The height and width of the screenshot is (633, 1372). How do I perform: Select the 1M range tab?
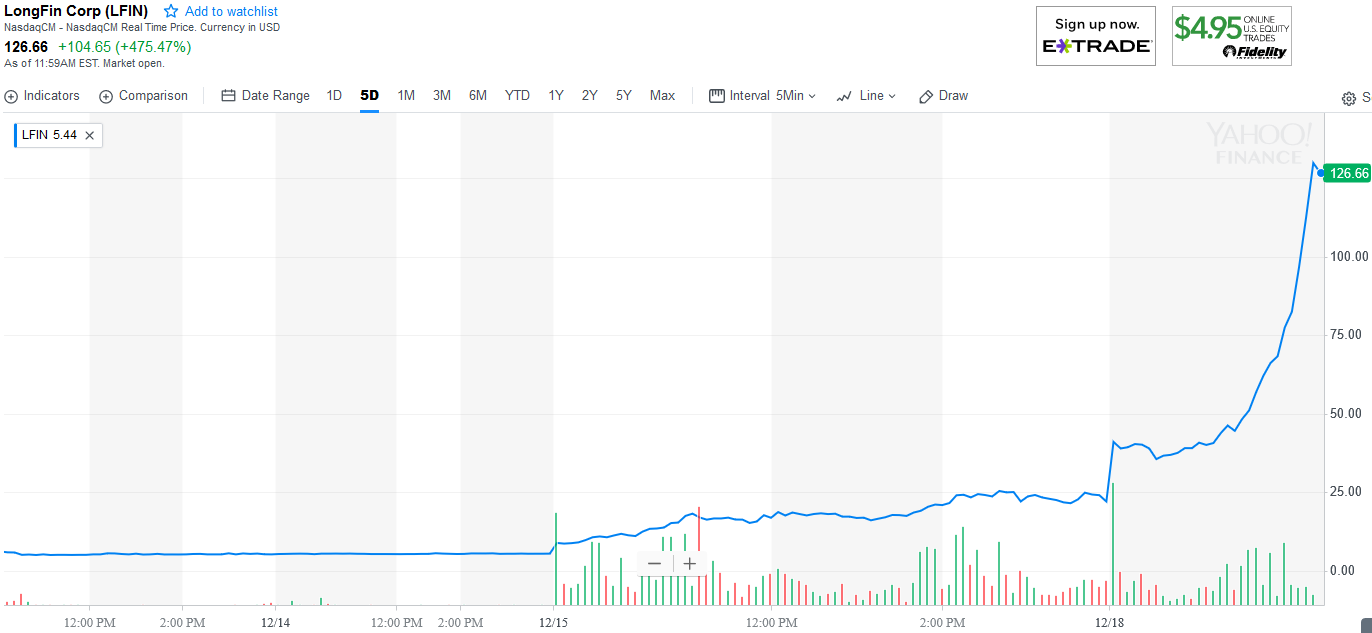click(x=406, y=96)
